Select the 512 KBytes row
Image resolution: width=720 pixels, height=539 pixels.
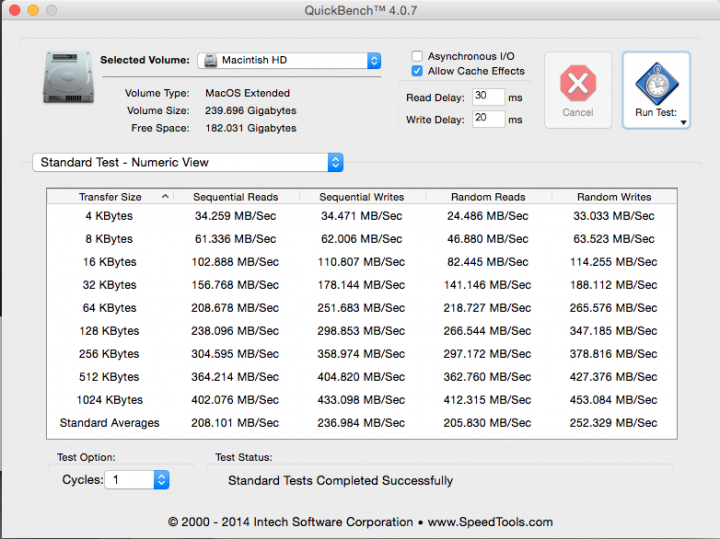click(x=362, y=376)
